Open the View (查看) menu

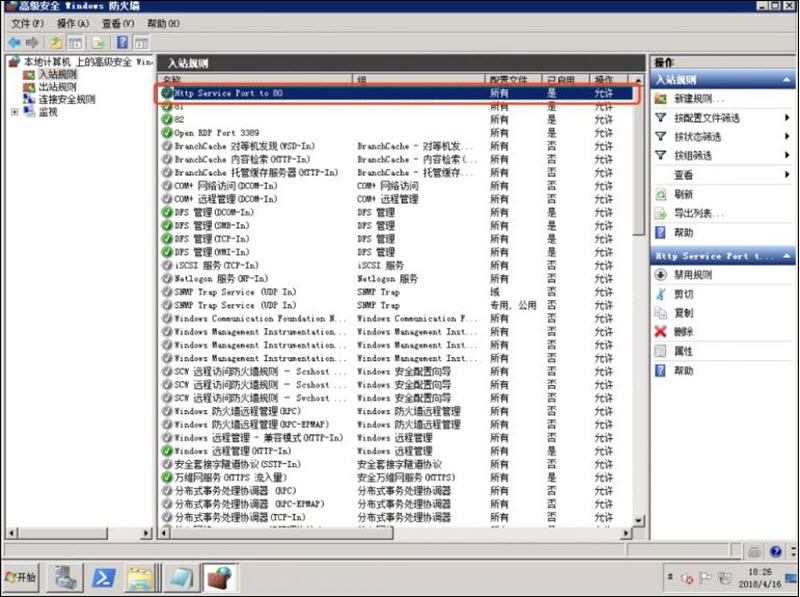pyautogui.click(x=118, y=23)
